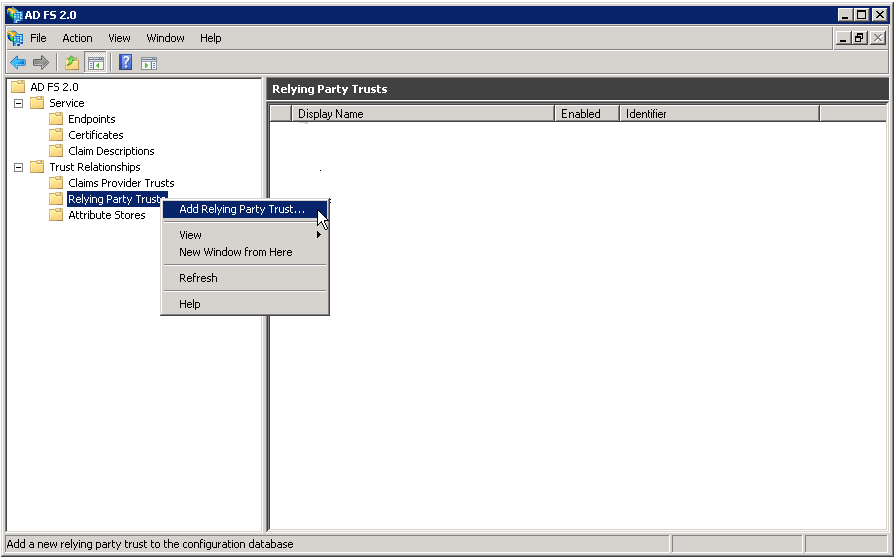Viewport: 896px width, 560px height.
Task: Open the Window menu
Action: [x=165, y=38]
